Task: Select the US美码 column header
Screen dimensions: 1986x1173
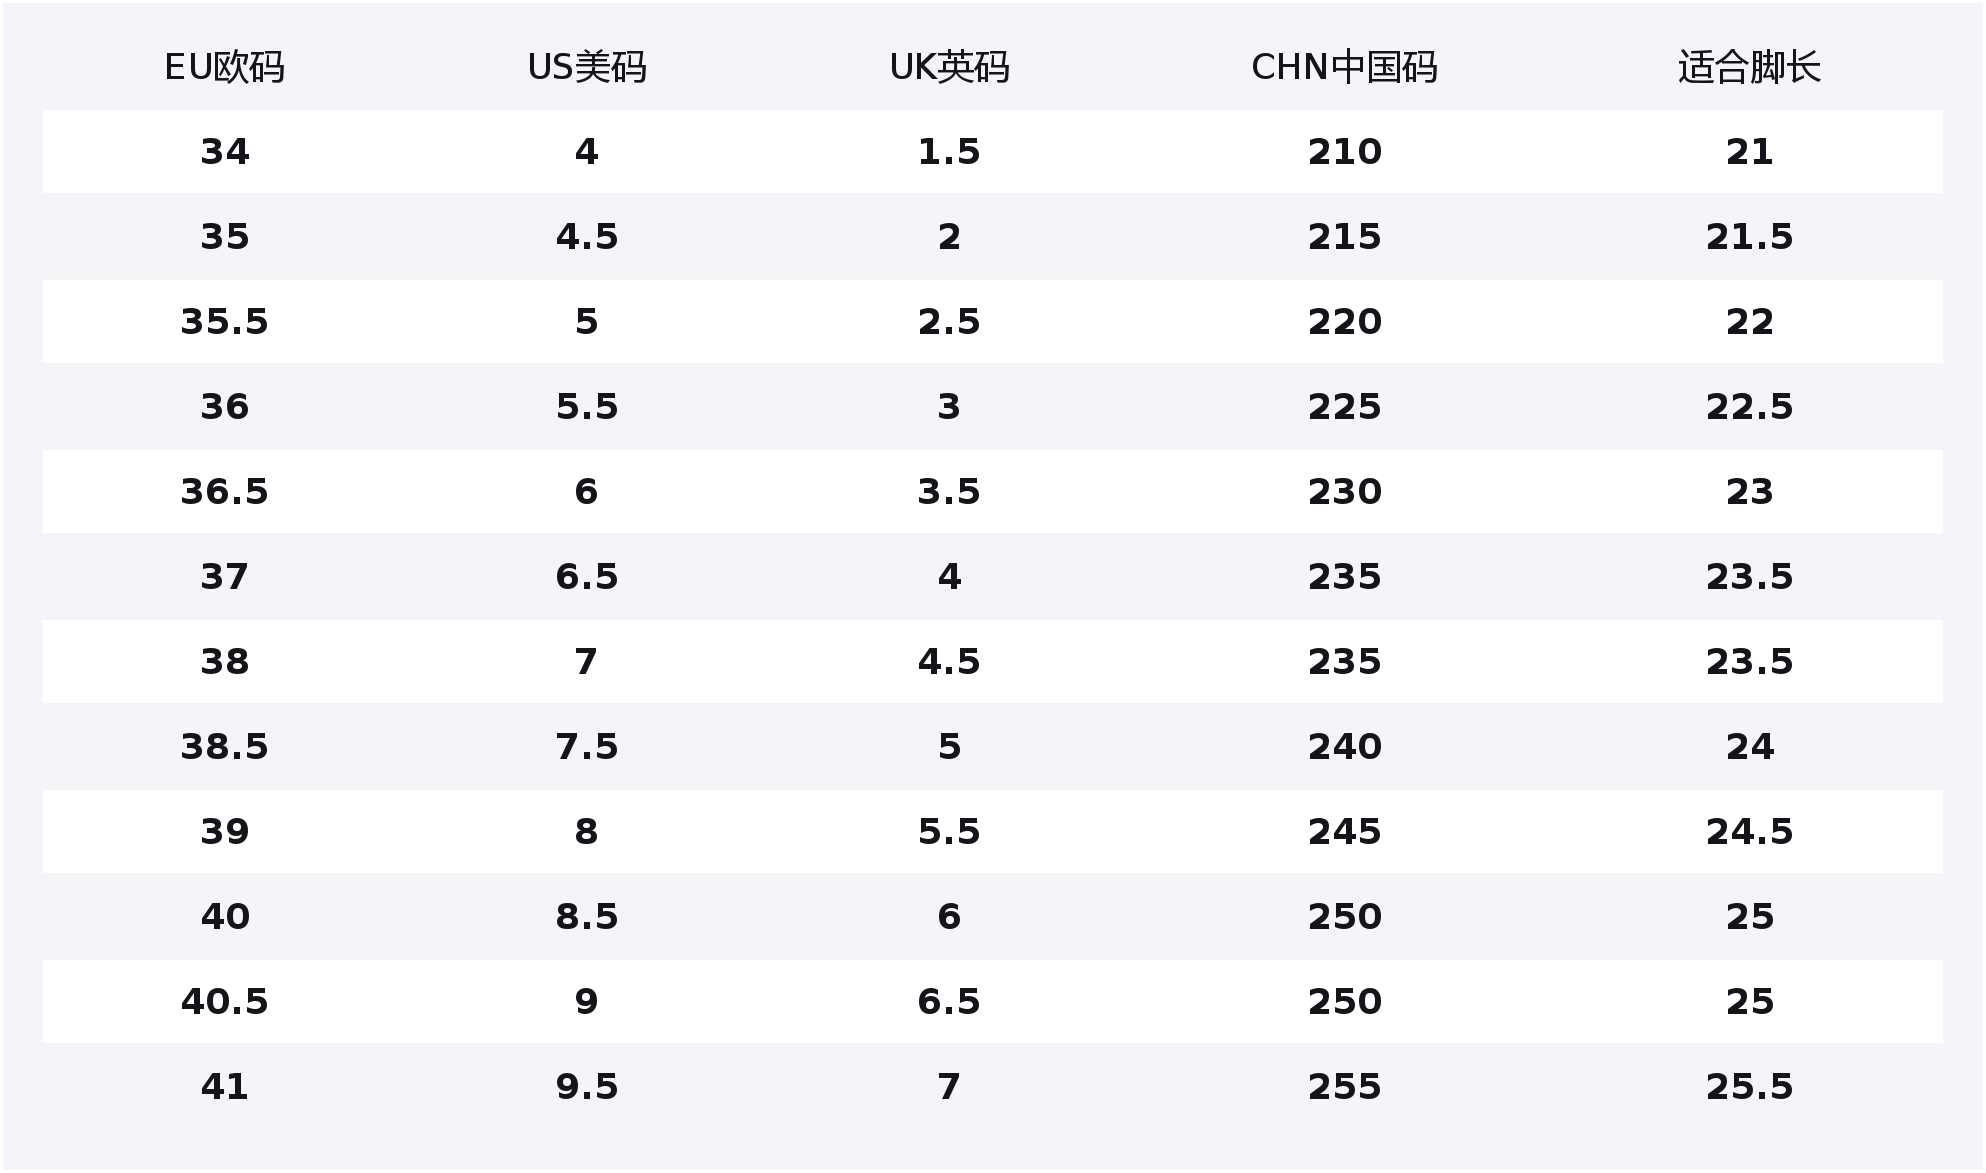Action: pyautogui.click(x=587, y=68)
